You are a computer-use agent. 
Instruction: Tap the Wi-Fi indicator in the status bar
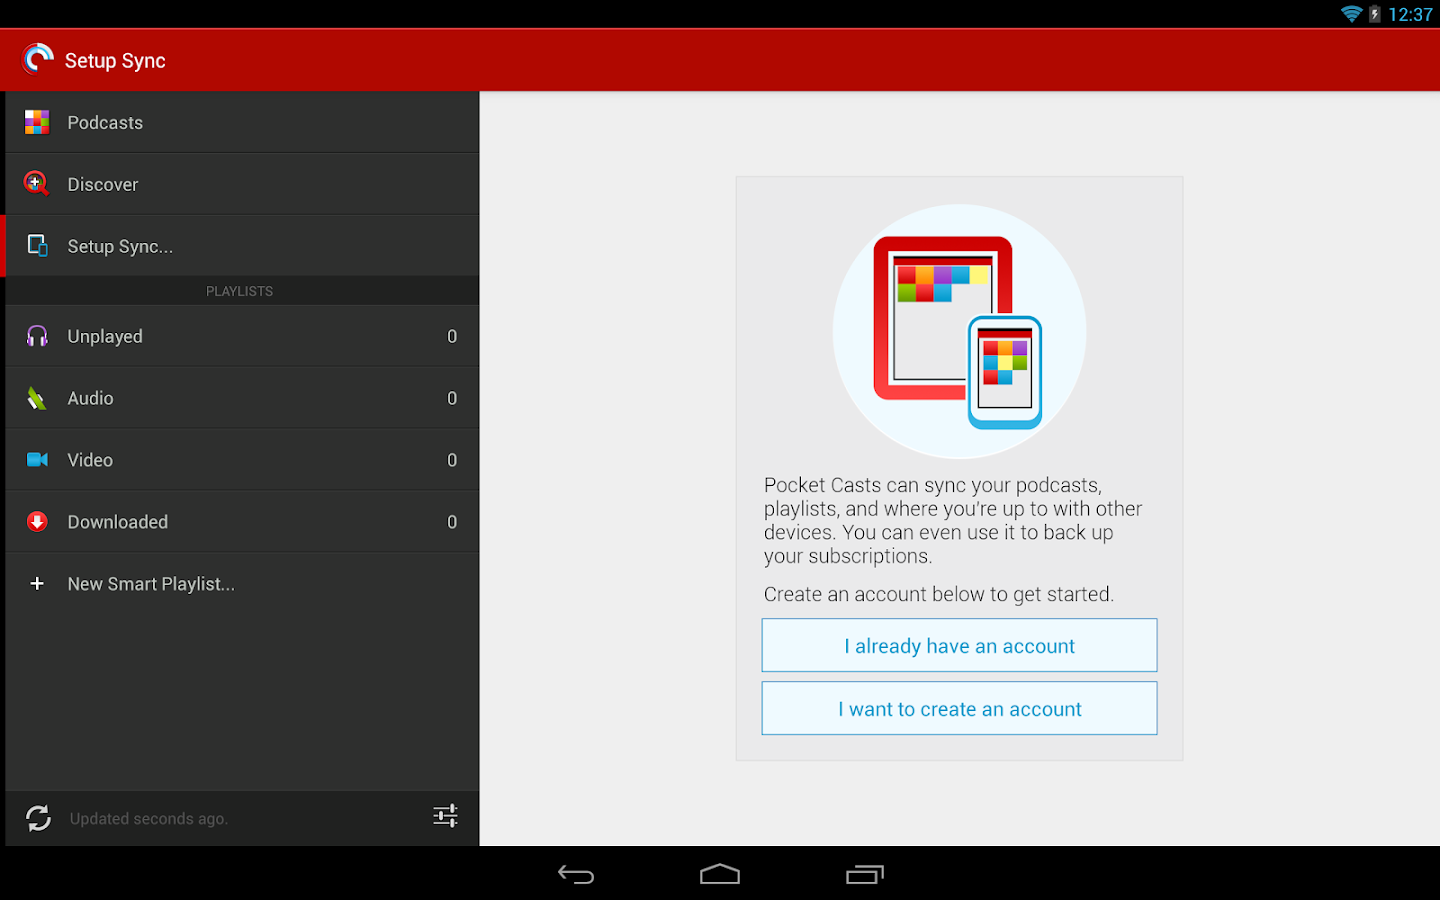(x=1352, y=14)
